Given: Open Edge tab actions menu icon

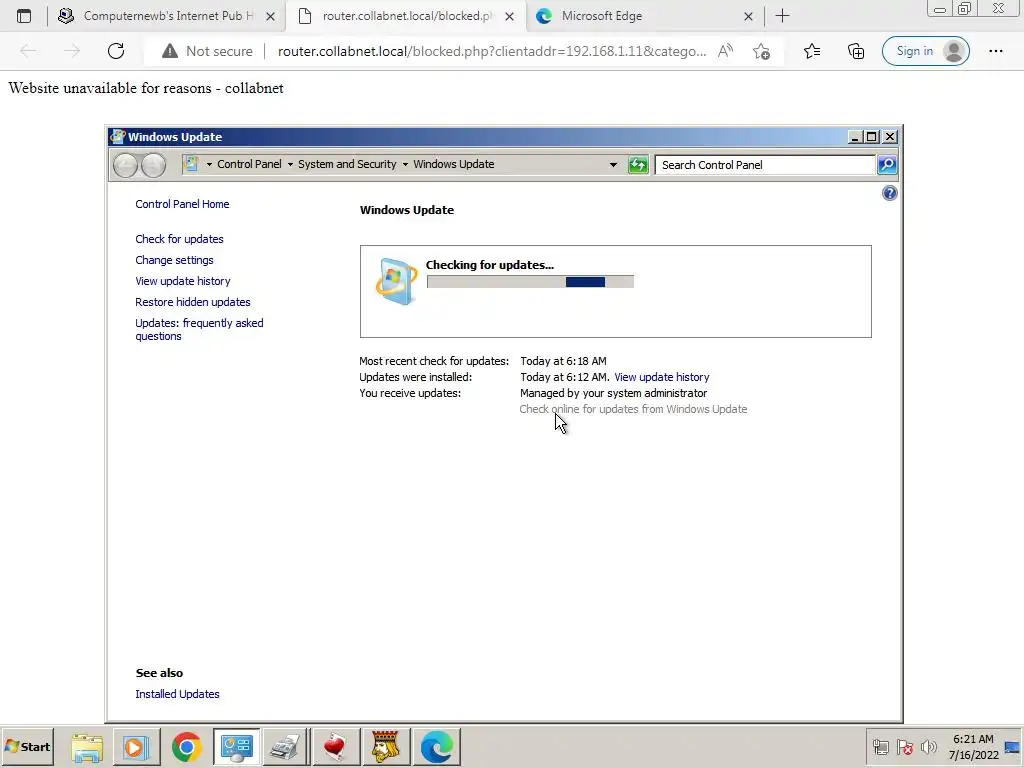Looking at the screenshot, I should coord(24,16).
